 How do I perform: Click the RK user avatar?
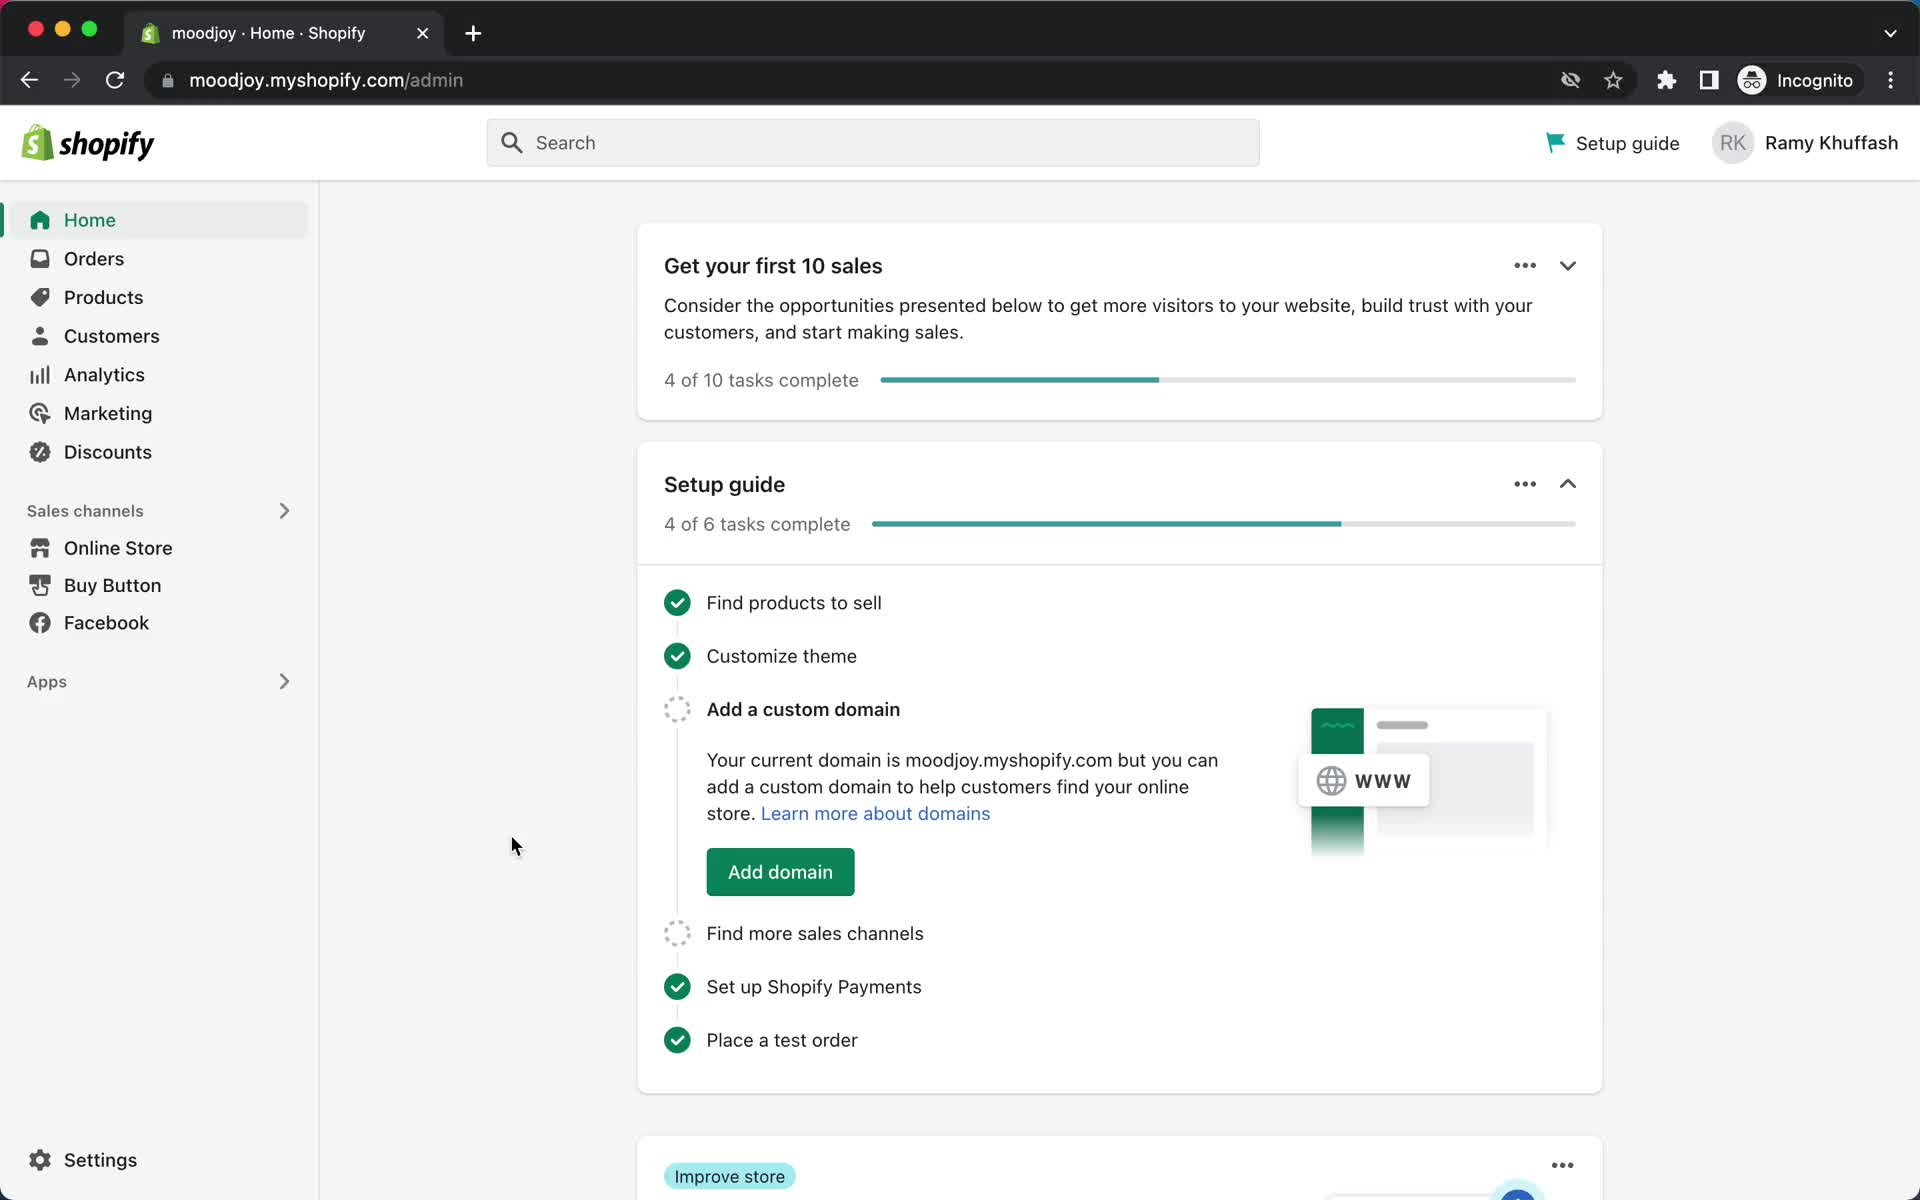(1733, 143)
